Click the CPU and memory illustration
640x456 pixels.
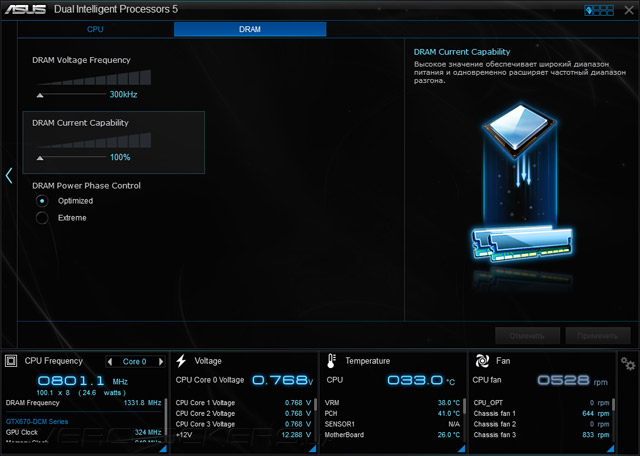pyautogui.click(x=522, y=184)
